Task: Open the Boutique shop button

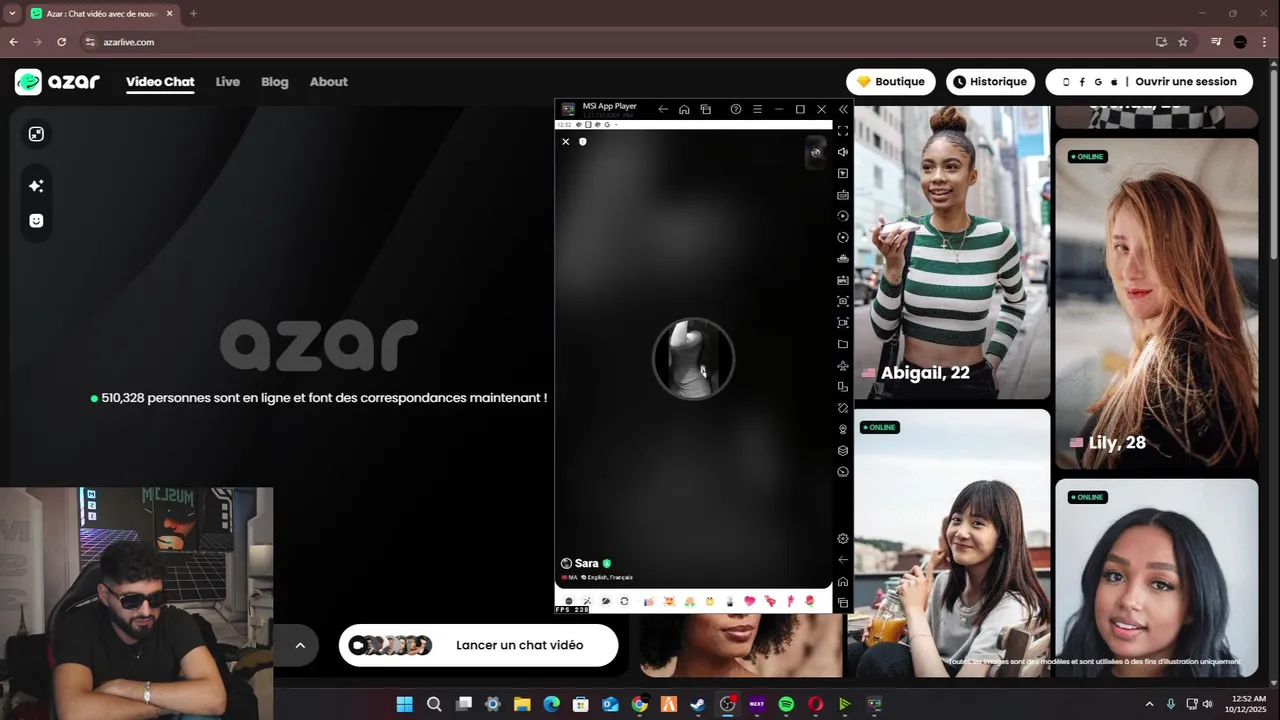Action: tap(891, 82)
